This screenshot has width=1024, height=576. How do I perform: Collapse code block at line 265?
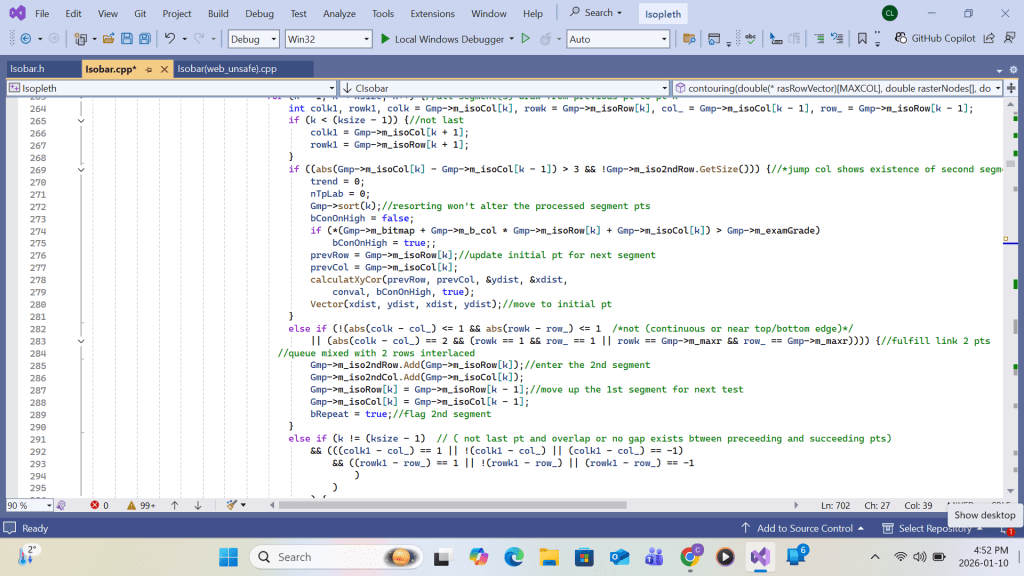pos(81,121)
